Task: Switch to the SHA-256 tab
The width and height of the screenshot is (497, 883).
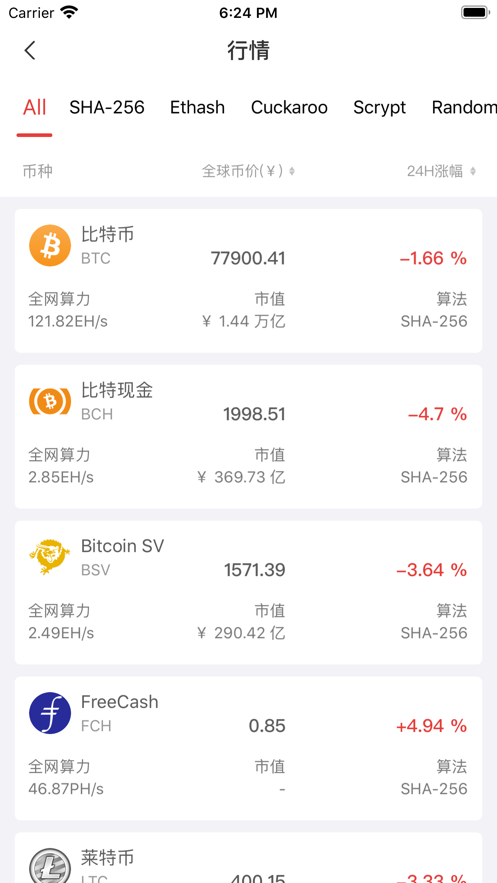Action: click(x=107, y=107)
